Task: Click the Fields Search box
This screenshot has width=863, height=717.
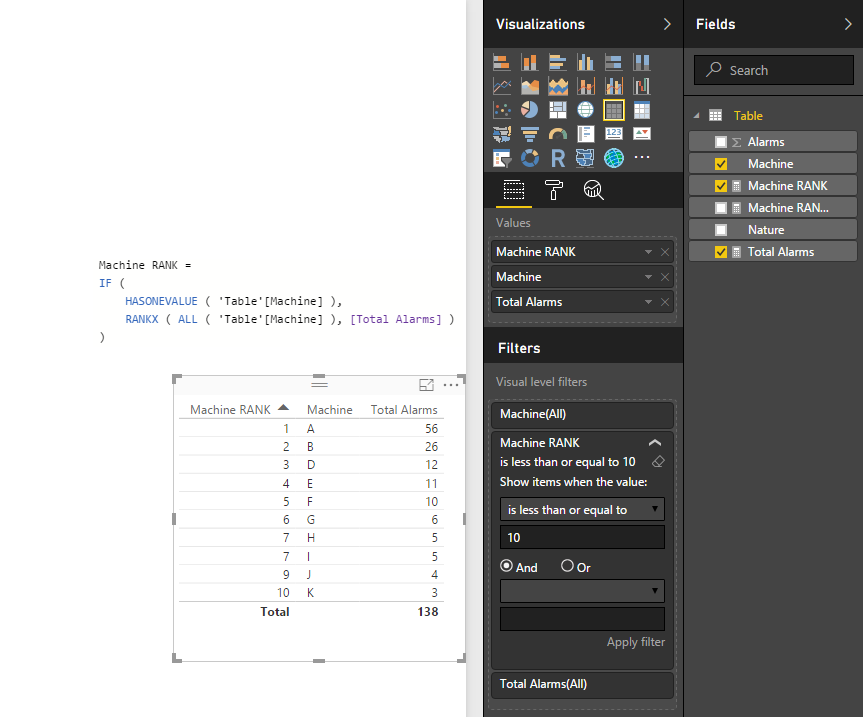Action: coord(774,70)
